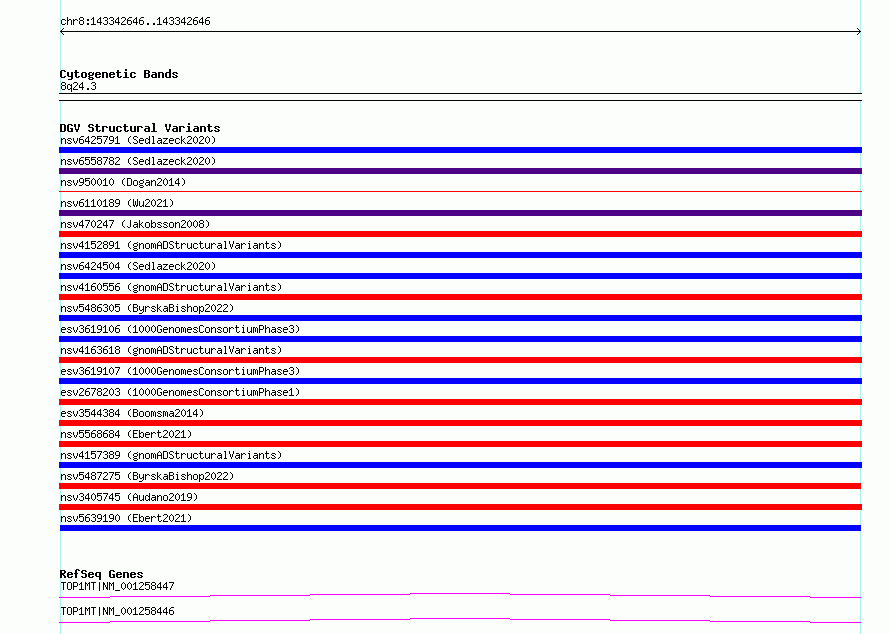890x634 pixels.
Task: Open variant nsv4163618 (gnomADStructuralVariants) label
Action: [x=171, y=350]
